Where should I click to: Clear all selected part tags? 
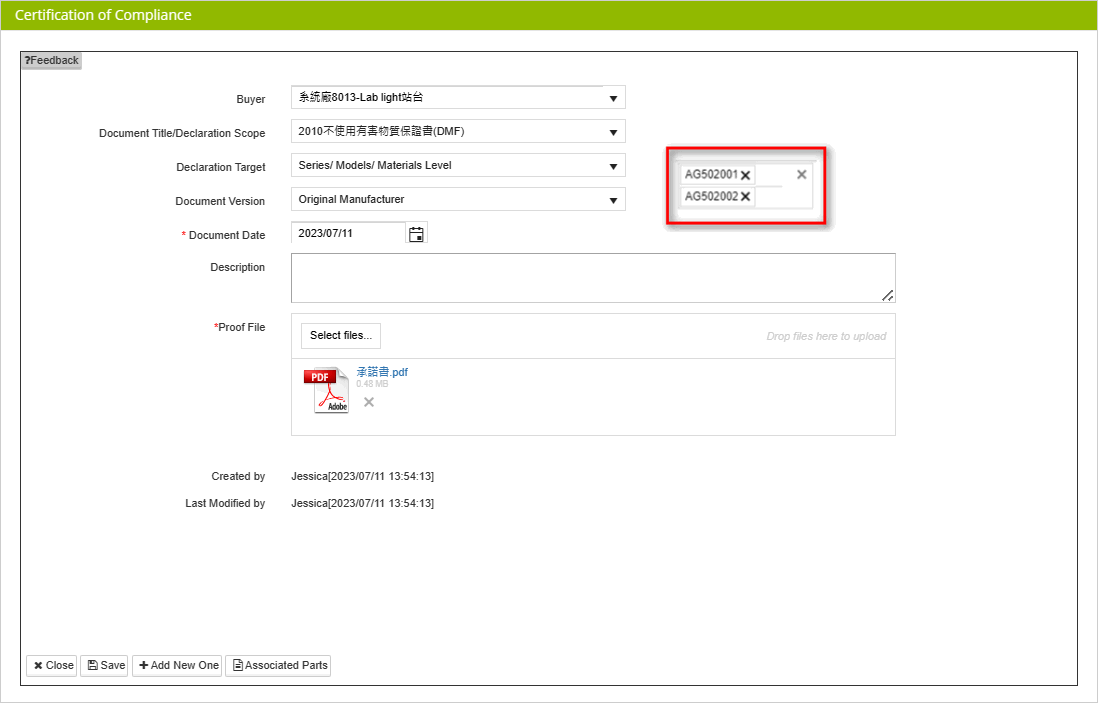(802, 174)
